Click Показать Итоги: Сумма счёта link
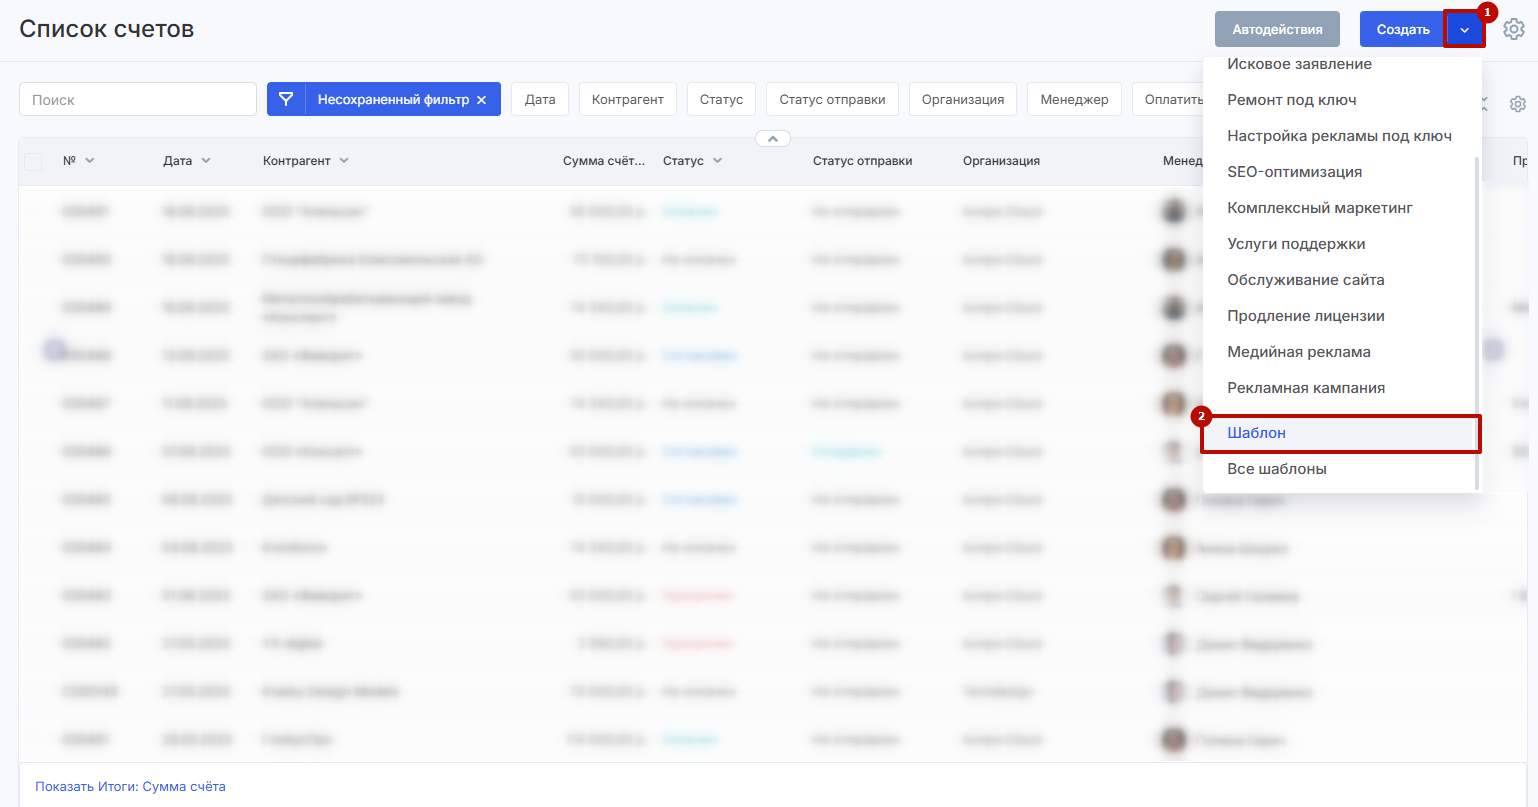 [x=130, y=787]
